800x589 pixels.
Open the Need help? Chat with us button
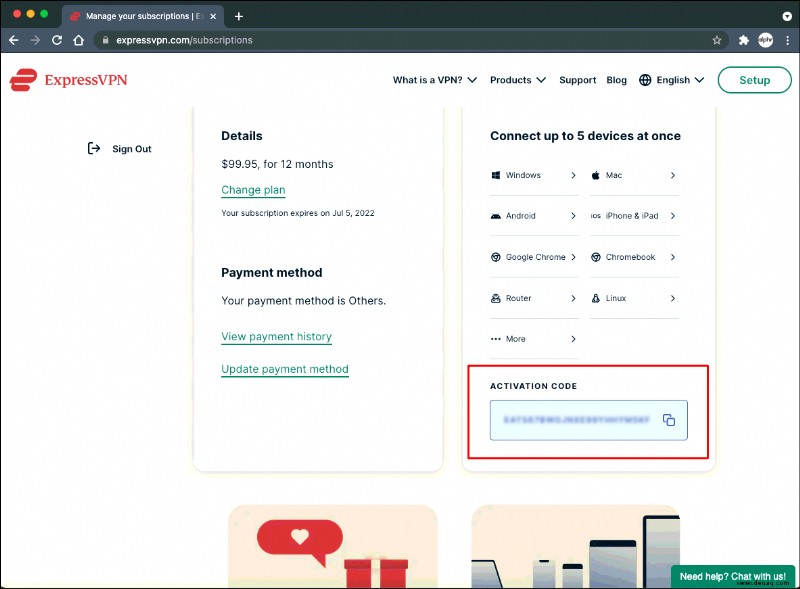coord(733,576)
